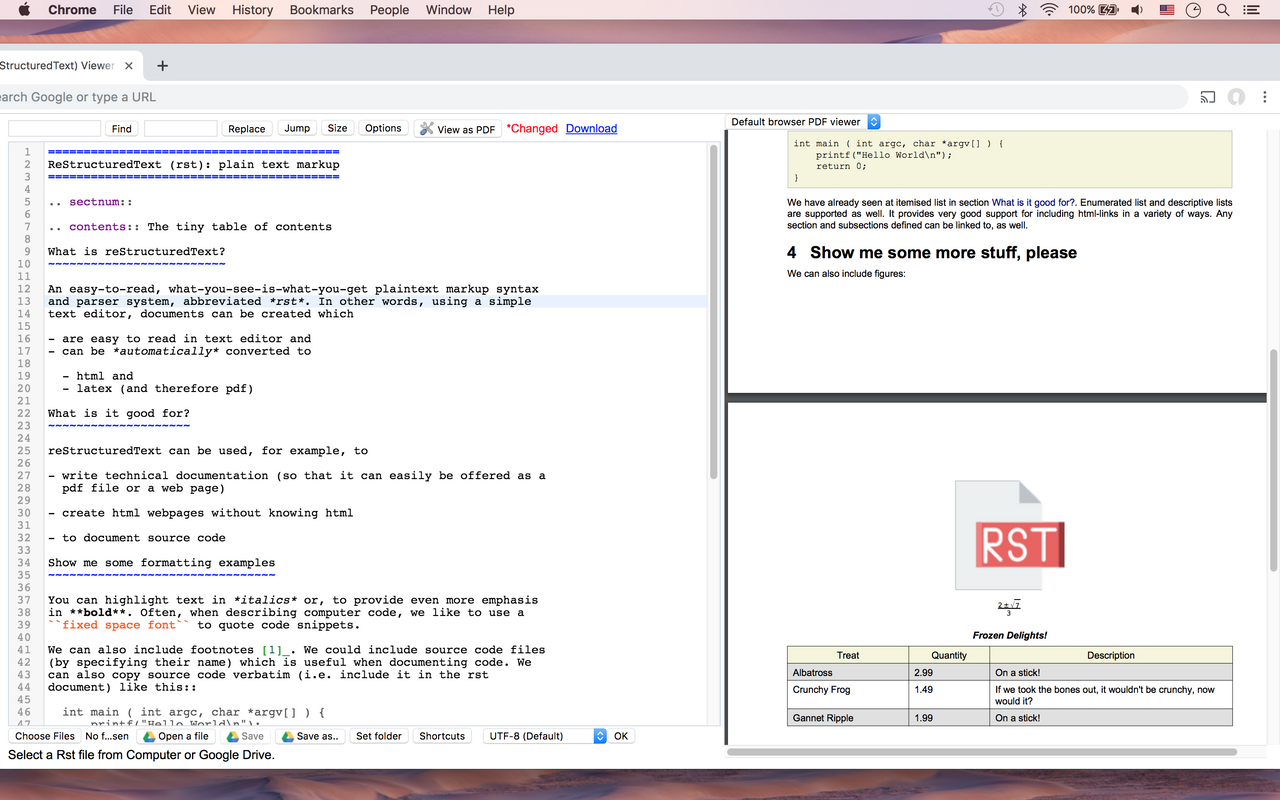Image resolution: width=1280 pixels, height=800 pixels.
Task: Open the Chrome application menu
Action: tap(72, 10)
